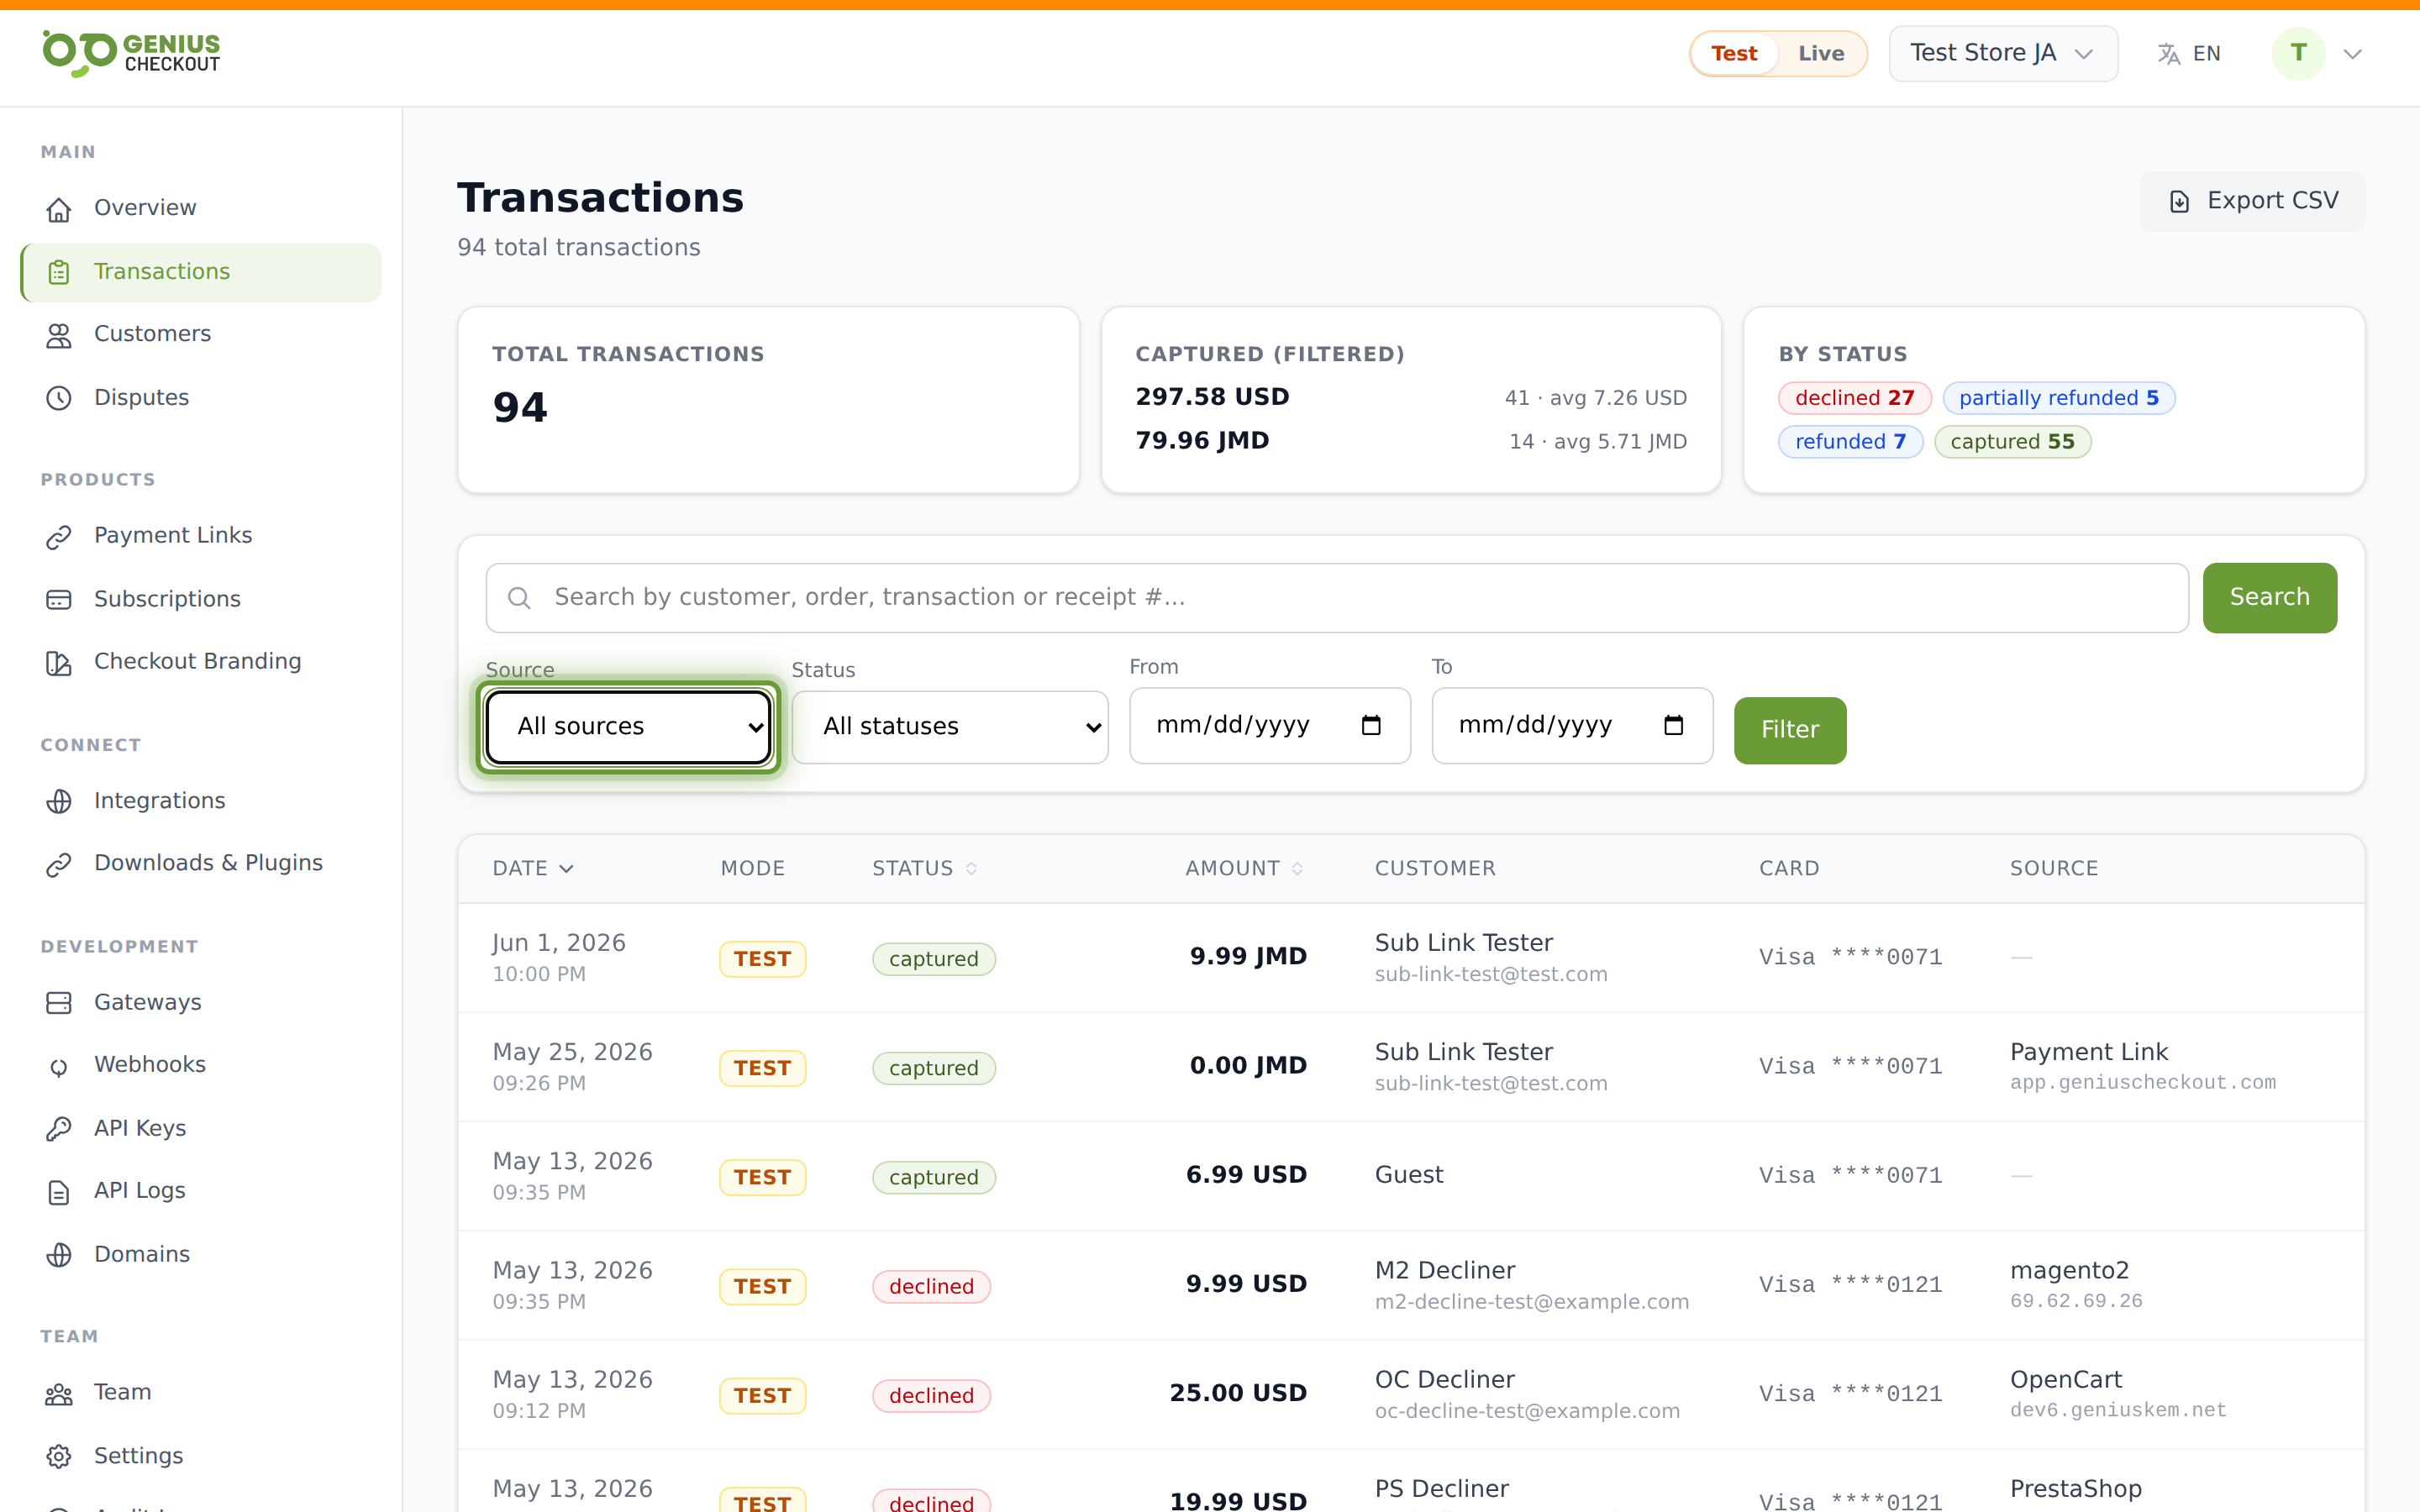Click the green Search button
The image size is (2420, 1512).
2269,598
